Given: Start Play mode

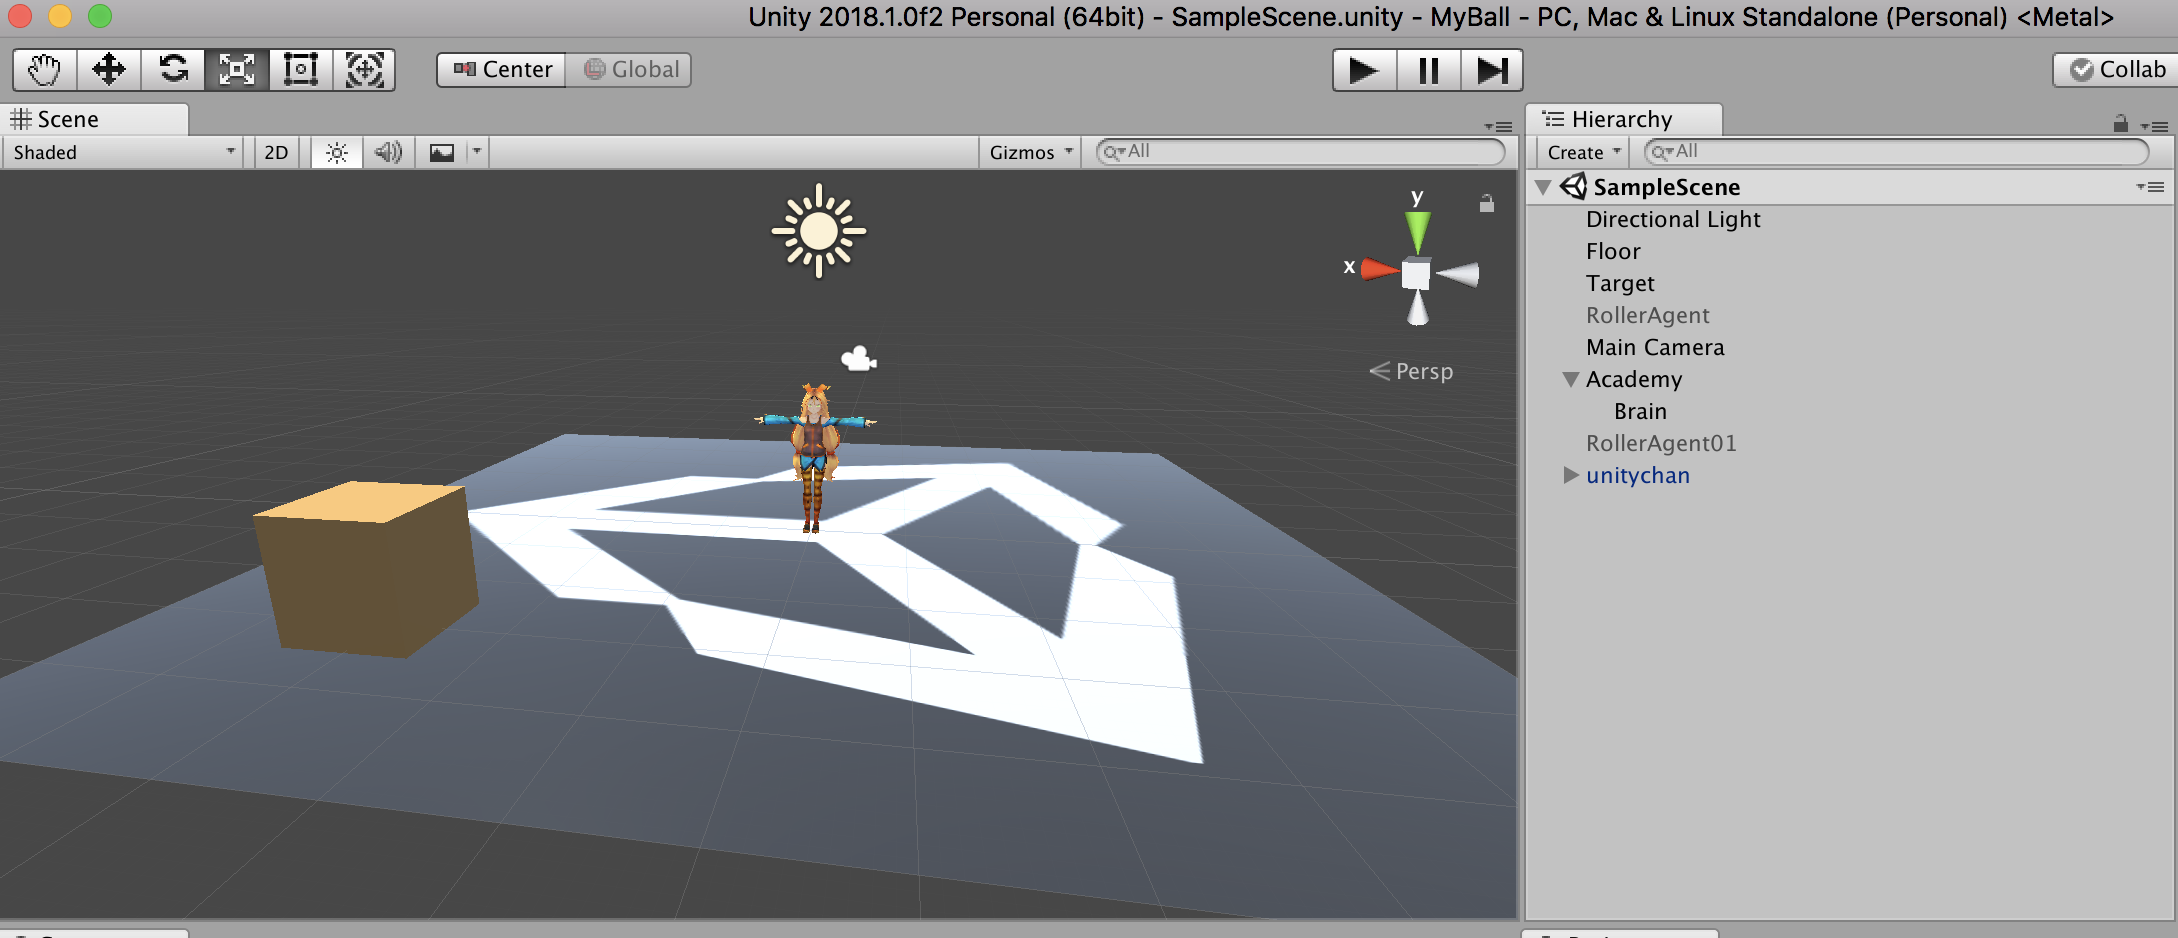Looking at the screenshot, I should [x=1364, y=70].
